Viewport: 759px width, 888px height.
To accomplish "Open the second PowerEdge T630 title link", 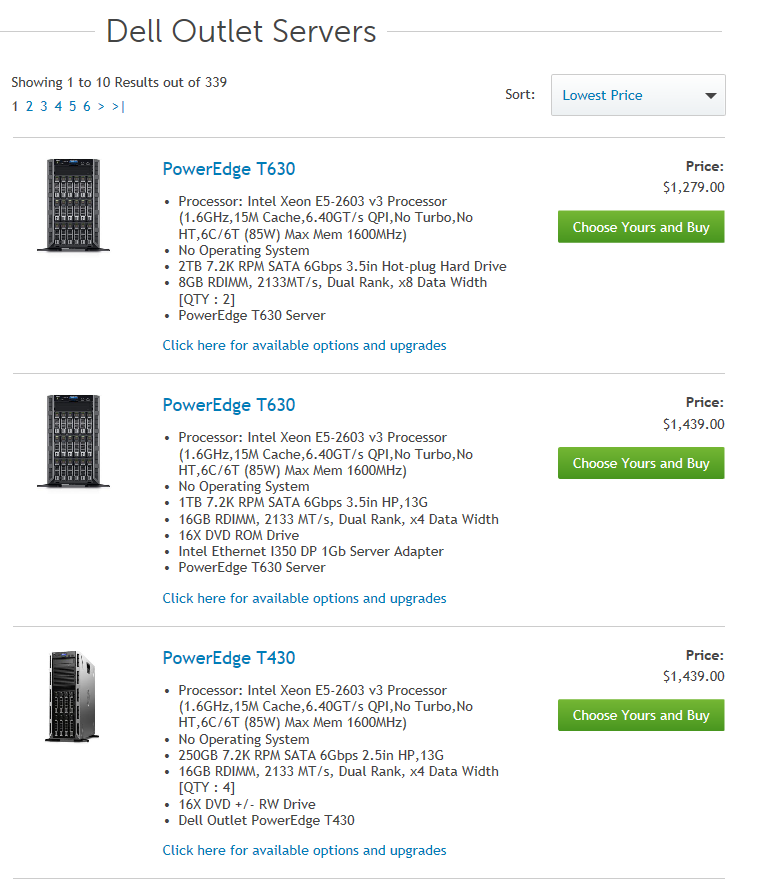I will [x=229, y=405].
